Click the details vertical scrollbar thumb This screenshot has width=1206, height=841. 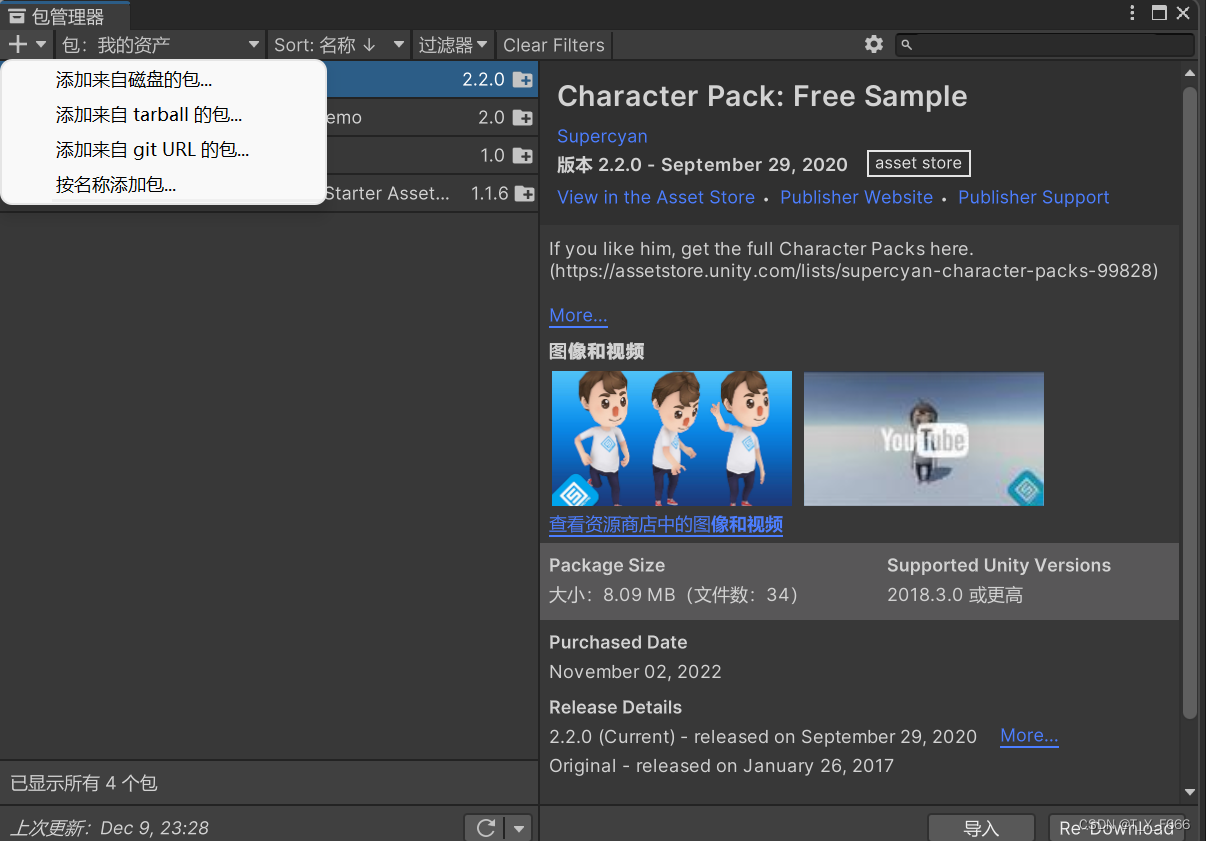[x=1190, y=402]
